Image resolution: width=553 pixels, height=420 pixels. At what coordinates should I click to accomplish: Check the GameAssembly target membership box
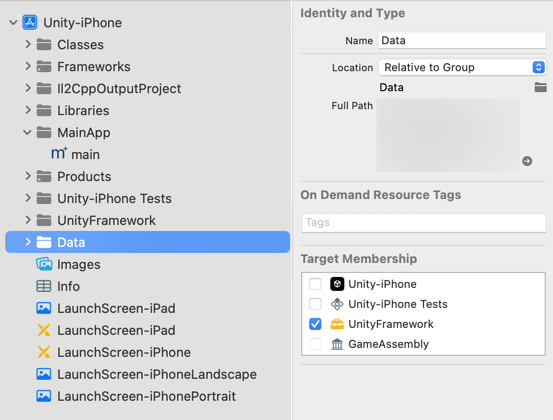click(x=315, y=343)
